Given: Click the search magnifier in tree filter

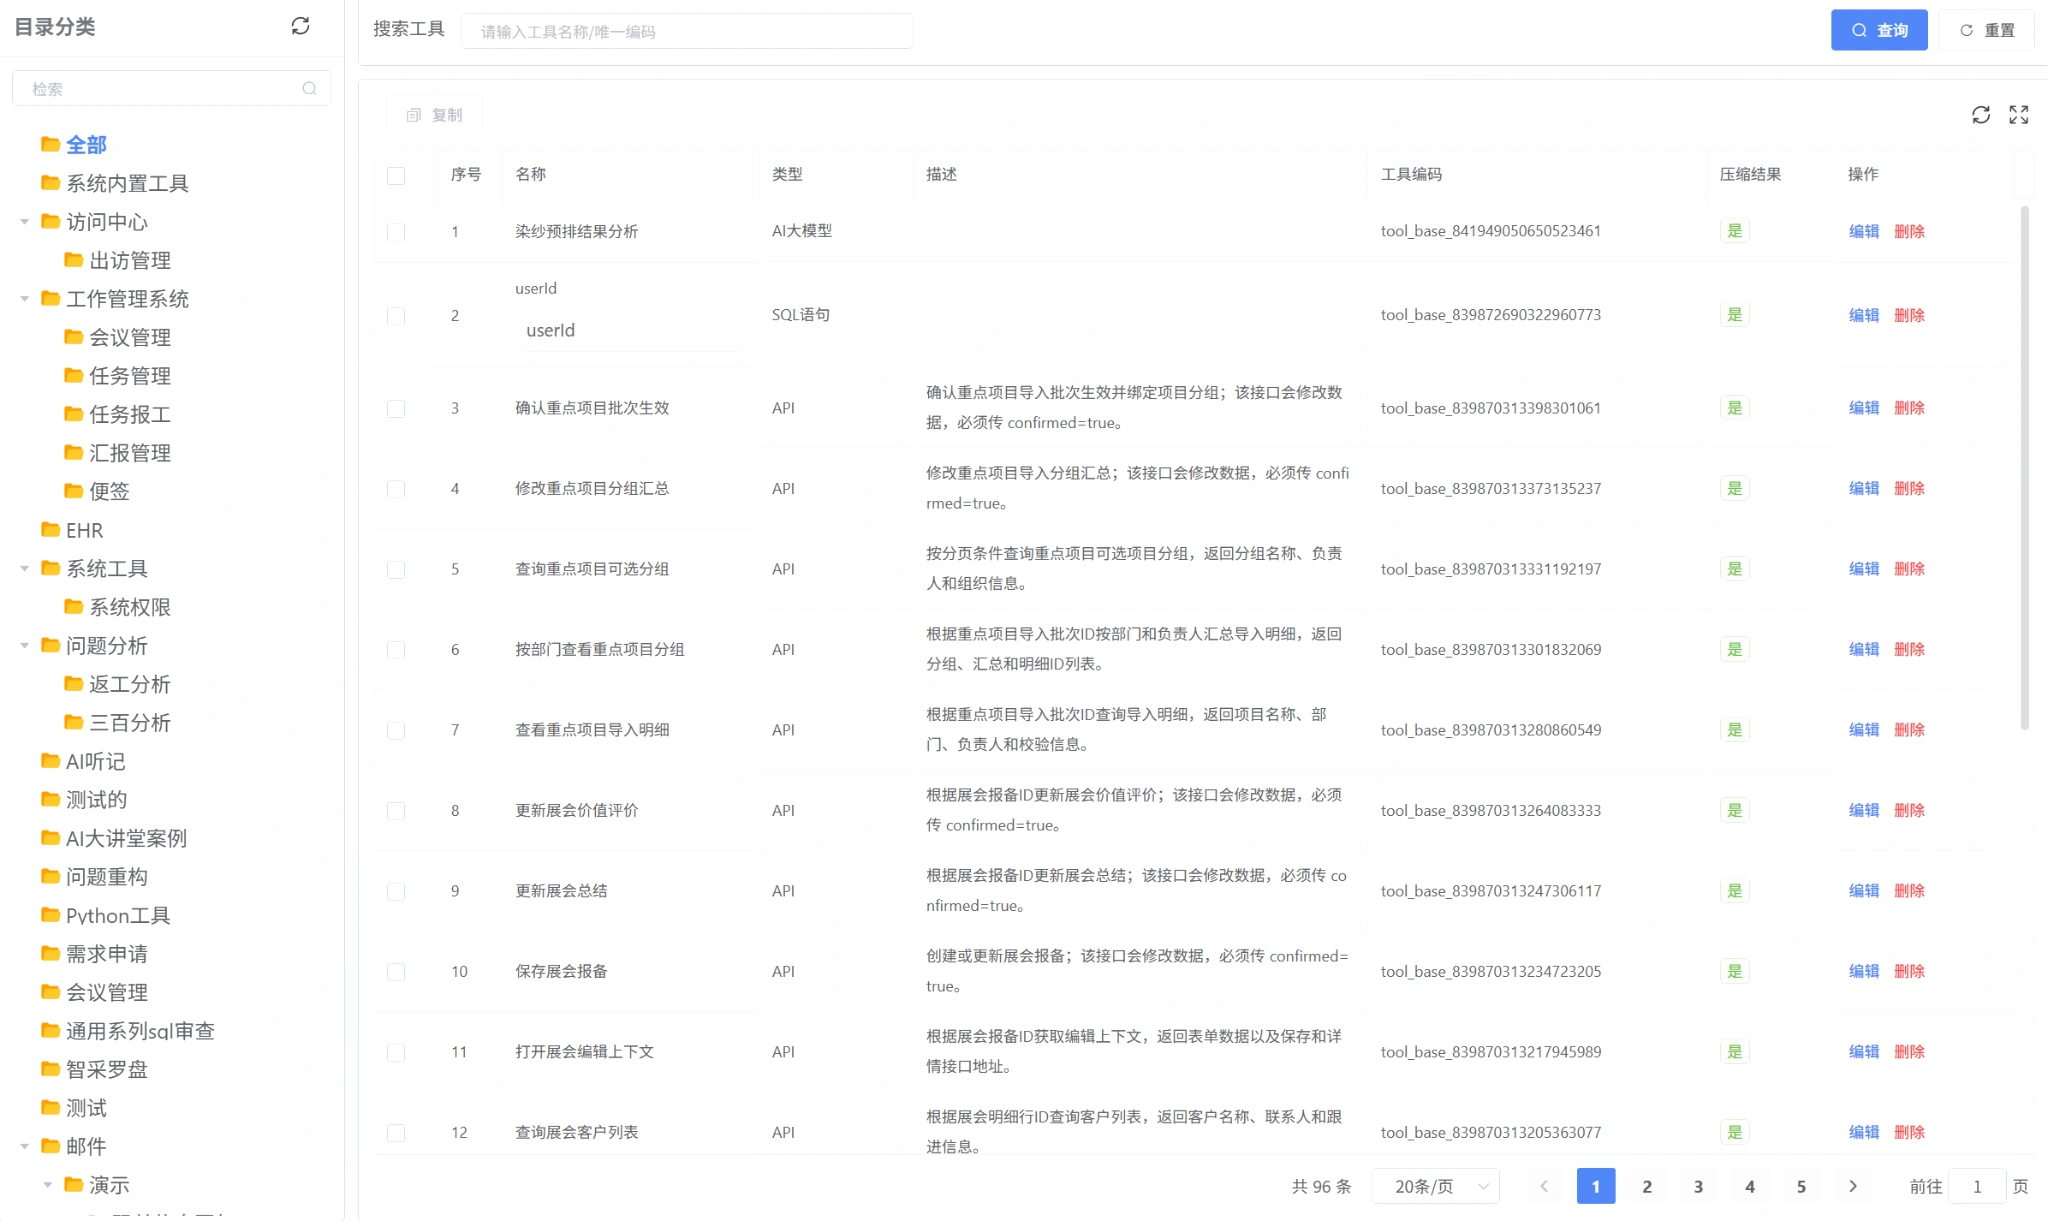Looking at the screenshot, I should [309, 88].
